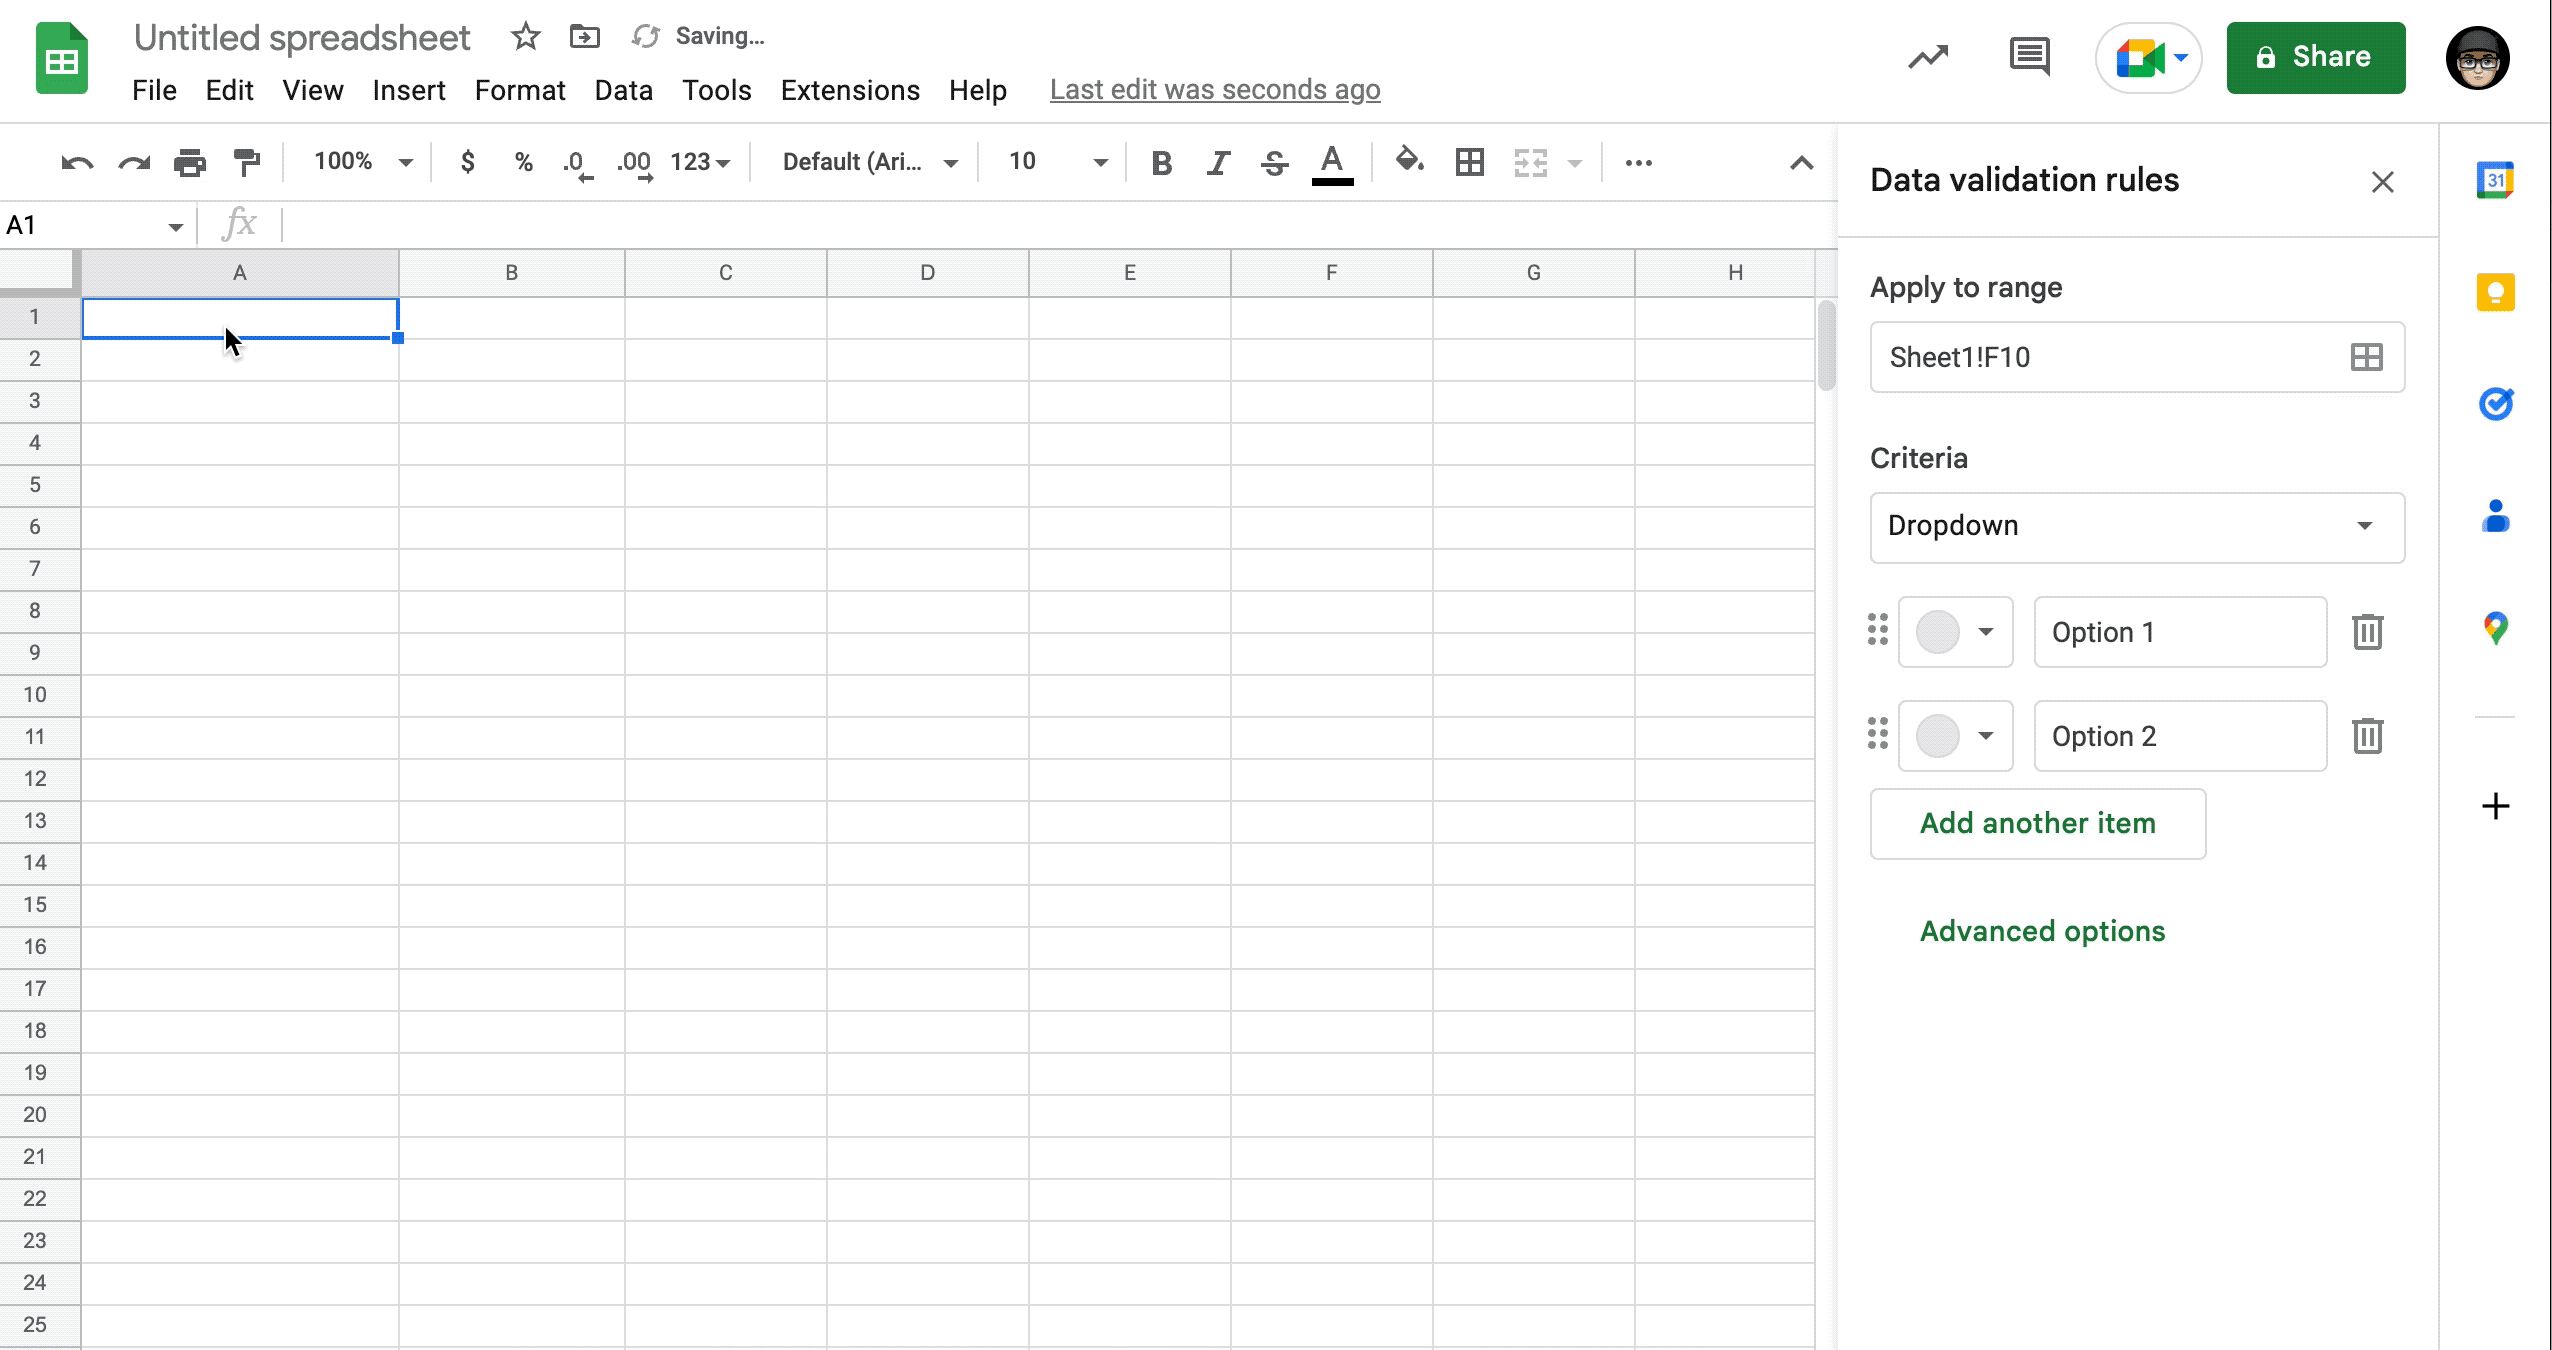The image size is (2552, 1350).
Task: Open the Data menu
Action: (622, 90)
